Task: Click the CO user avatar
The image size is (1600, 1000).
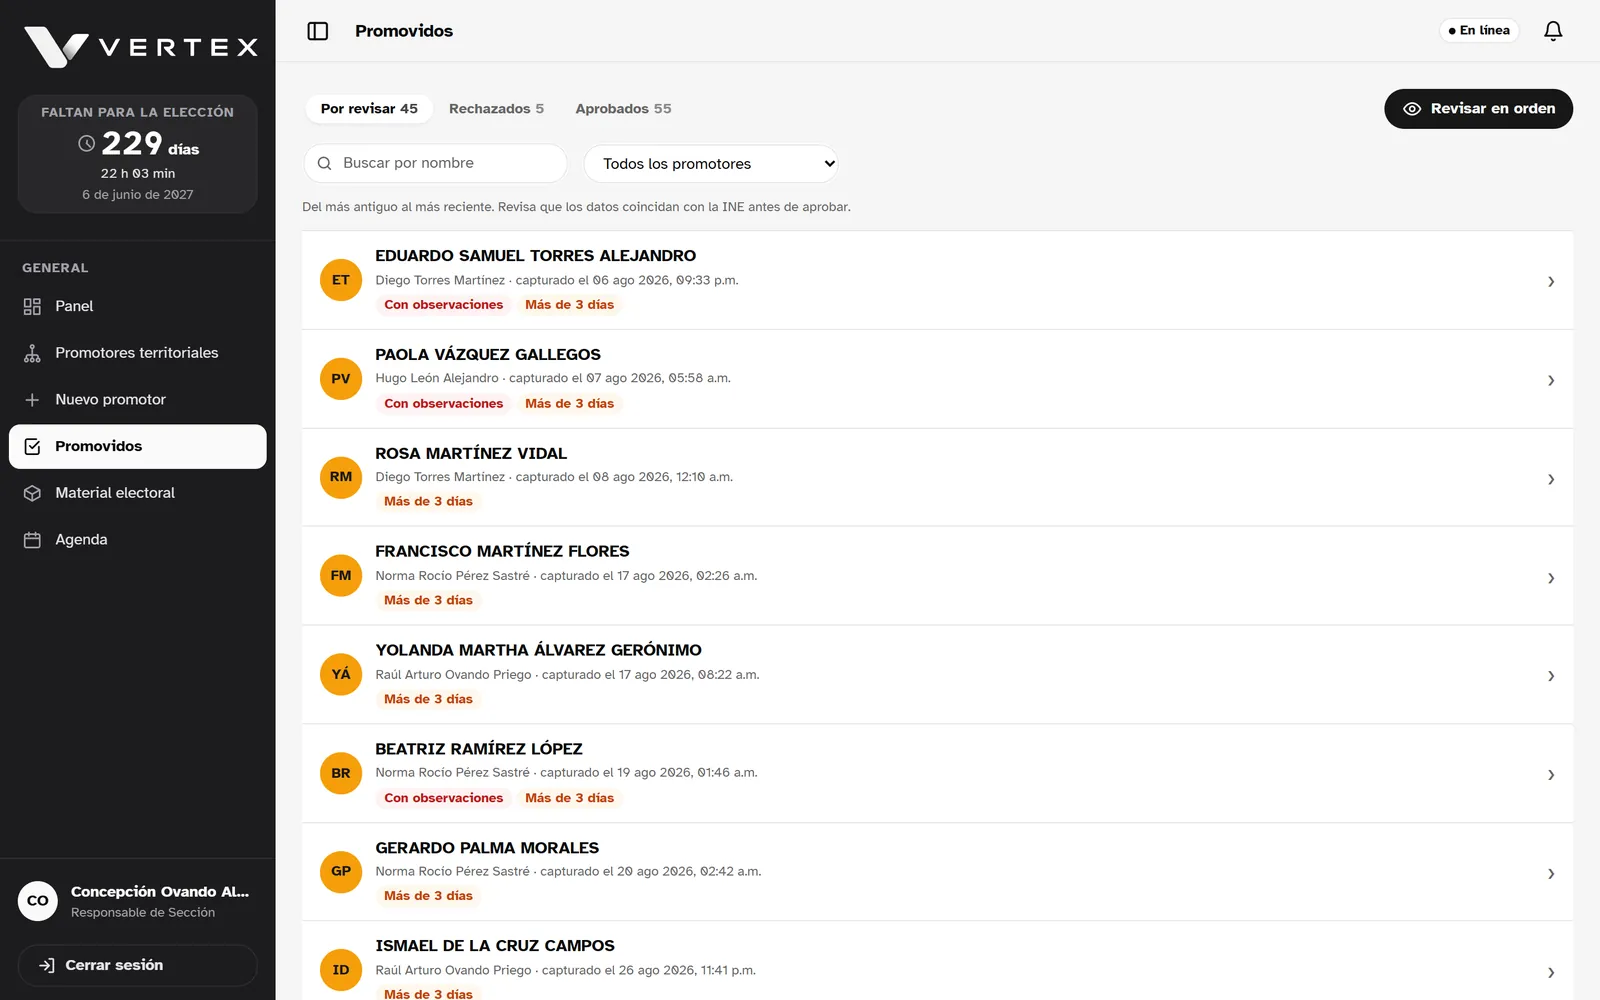Action: [38, 901]
